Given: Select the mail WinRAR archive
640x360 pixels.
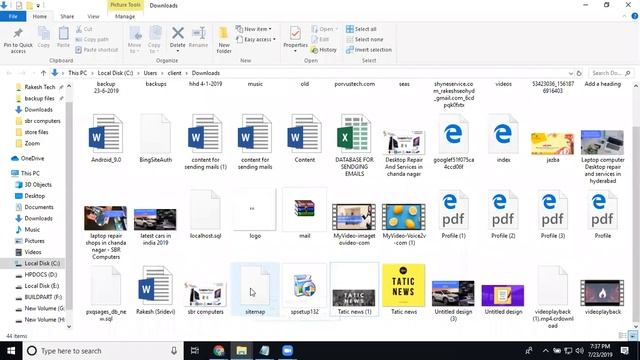Looking at the screenshot, I should [304, 214].
